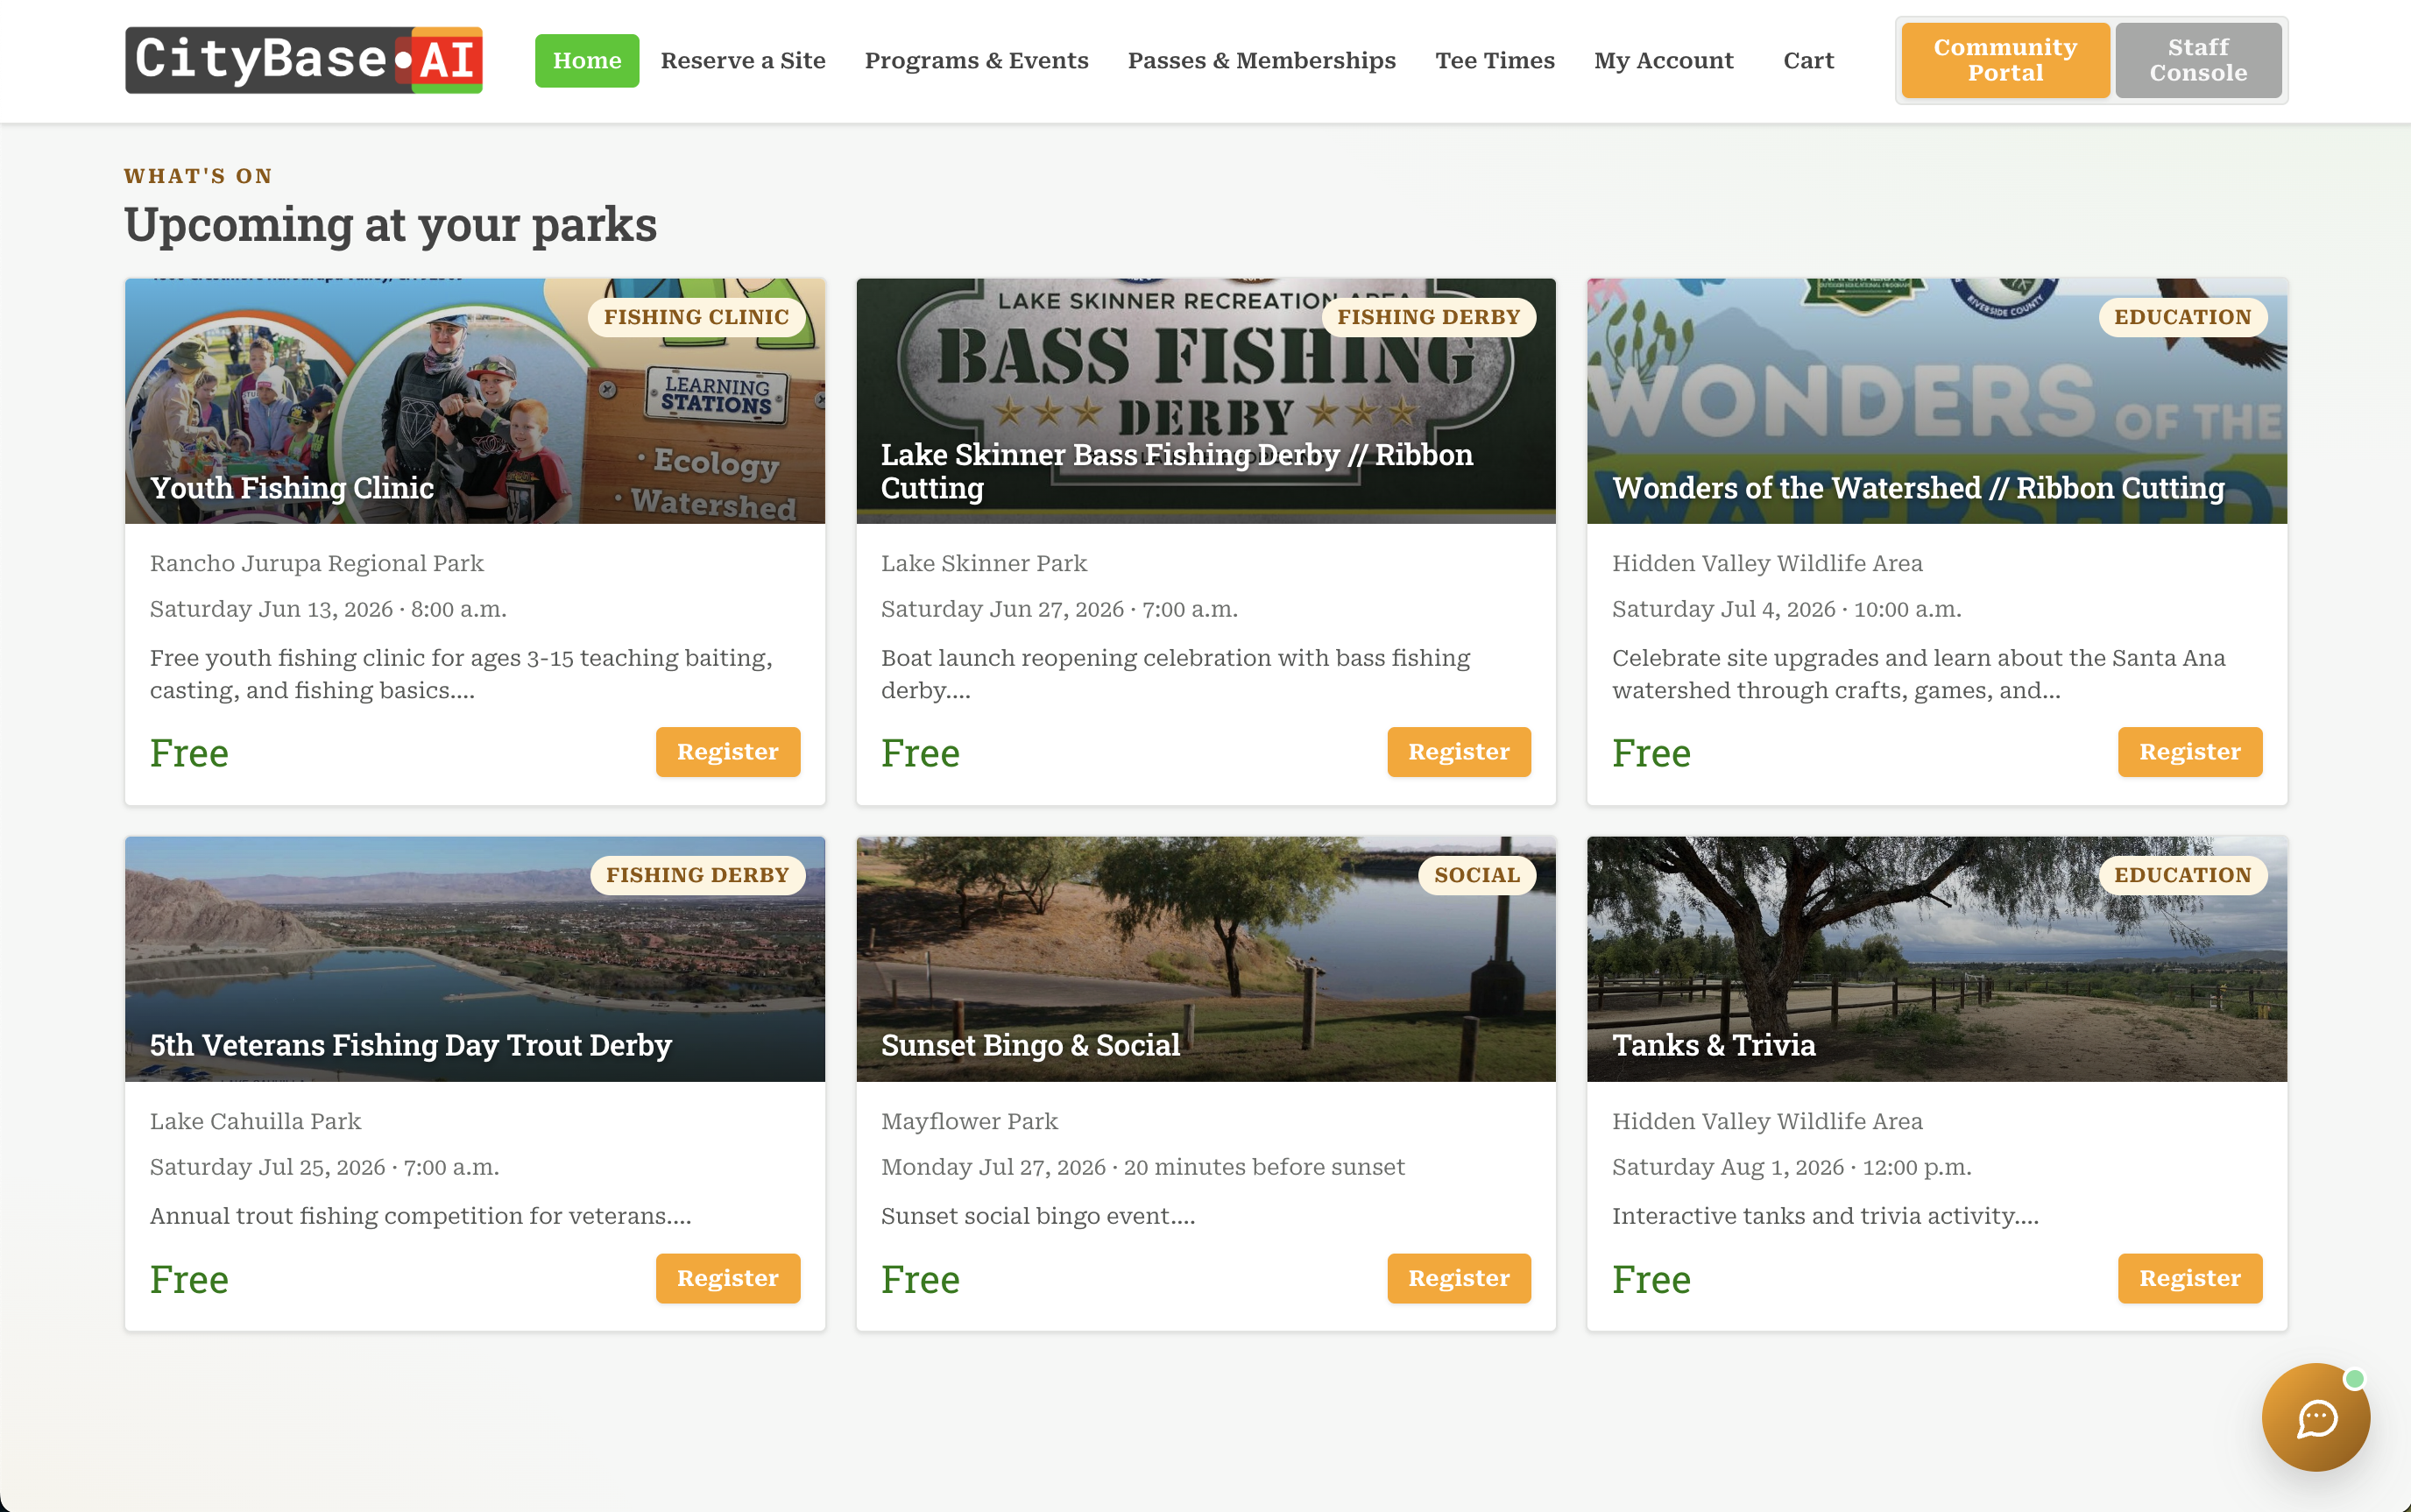Register for Sunset Bingo & Social

tap(1459, 1278)
